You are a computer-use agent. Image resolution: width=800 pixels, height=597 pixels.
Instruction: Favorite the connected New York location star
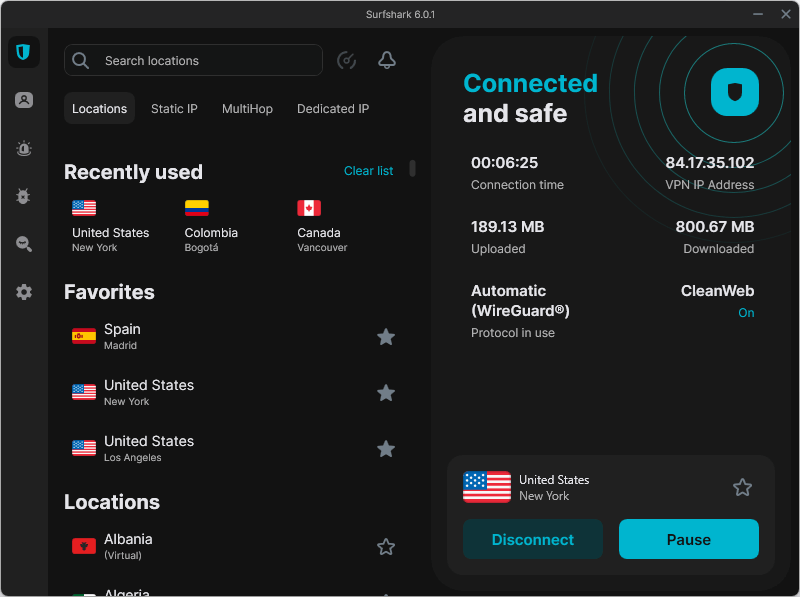tap(742, 487)
